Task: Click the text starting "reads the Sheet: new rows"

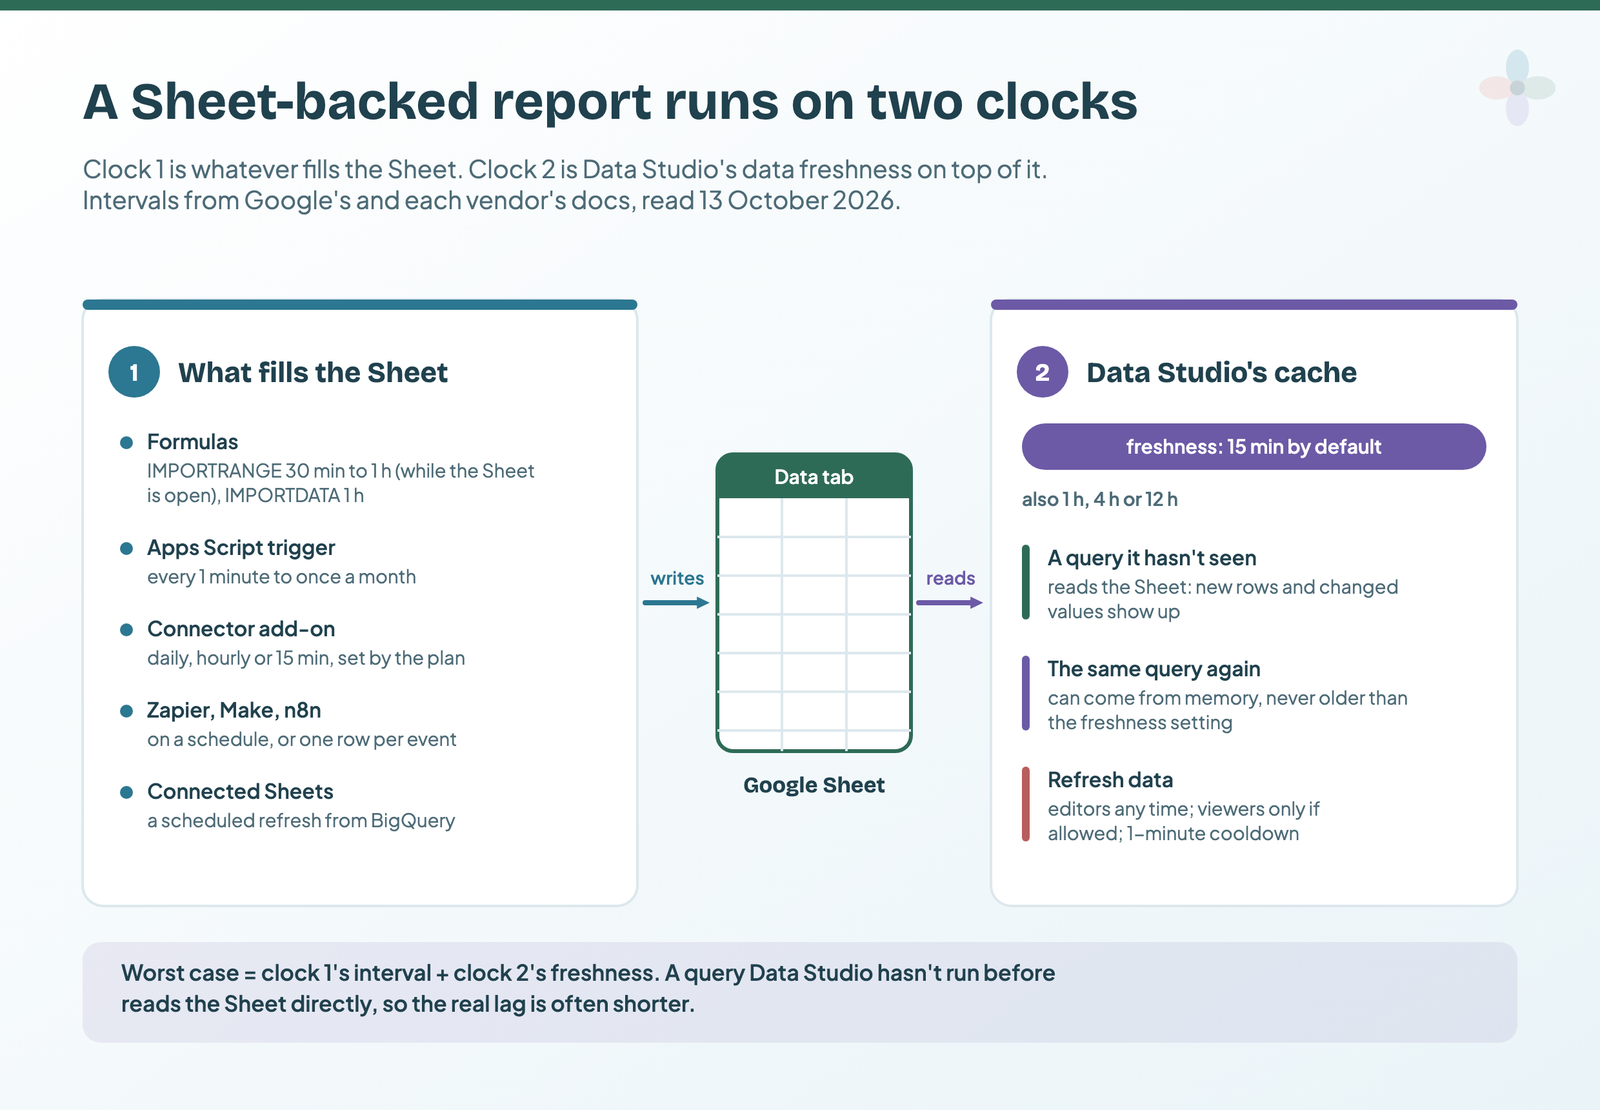Action: pos(1222,599)
